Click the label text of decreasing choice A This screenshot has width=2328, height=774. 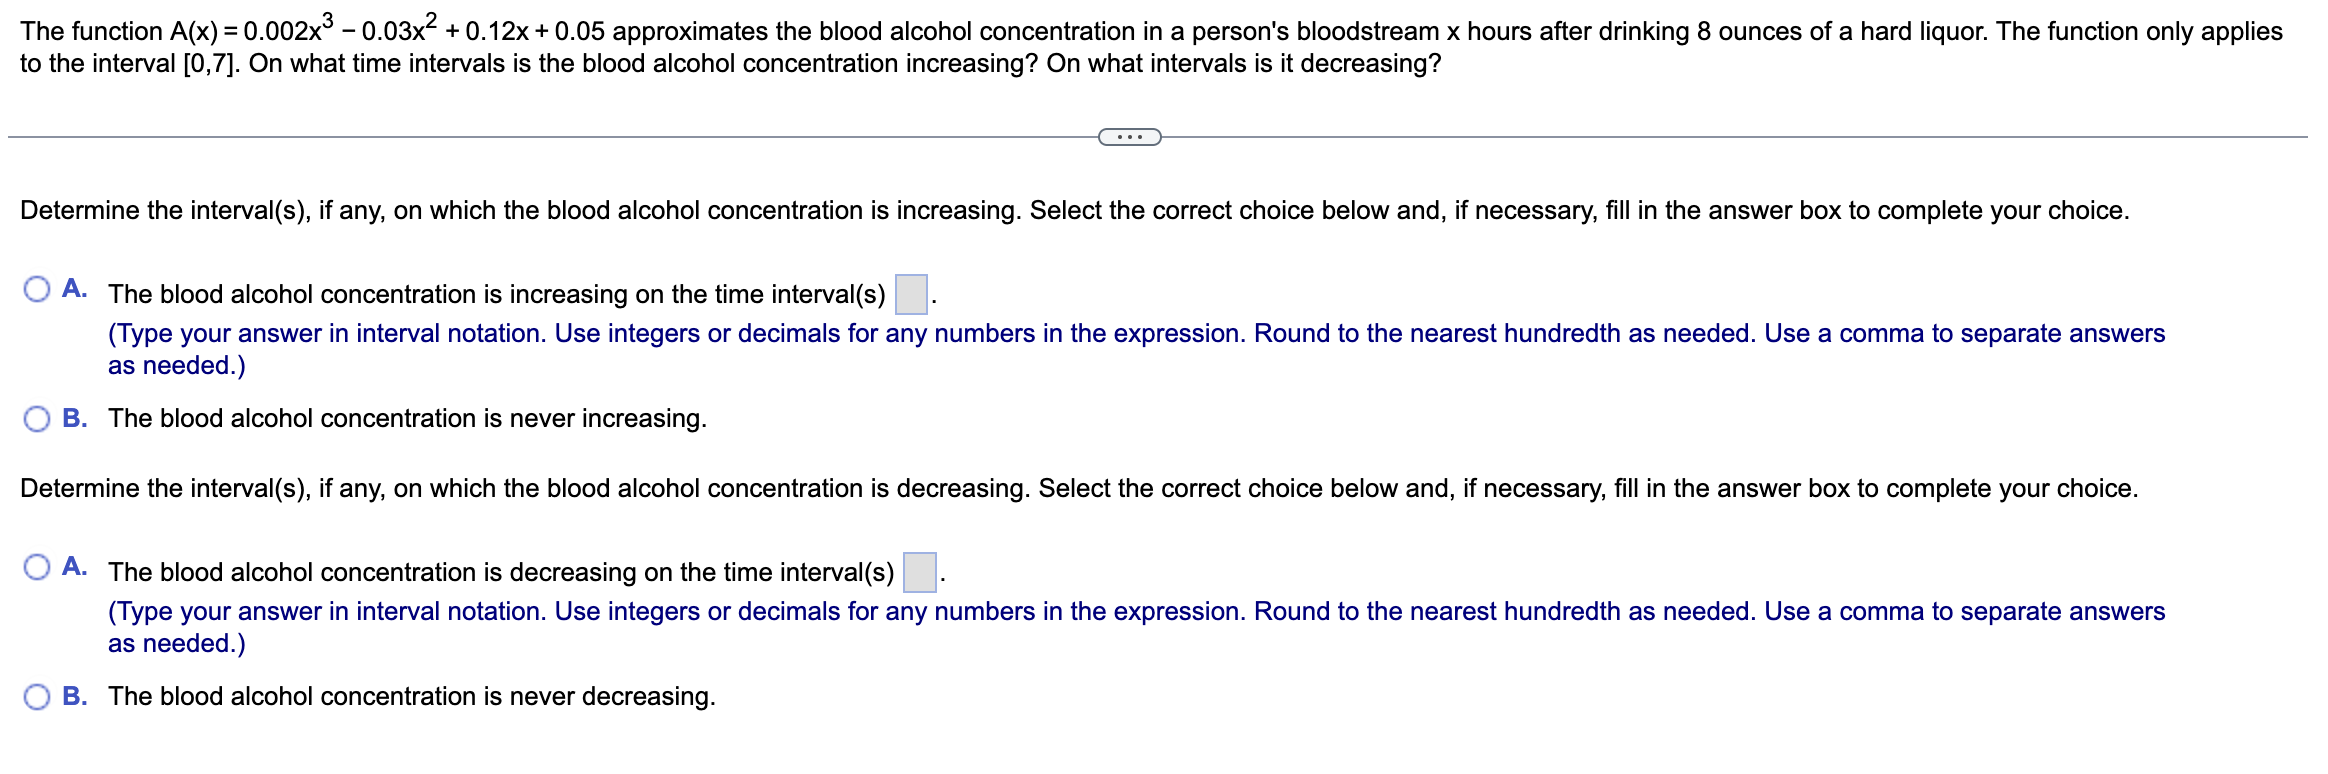point(500,572)
